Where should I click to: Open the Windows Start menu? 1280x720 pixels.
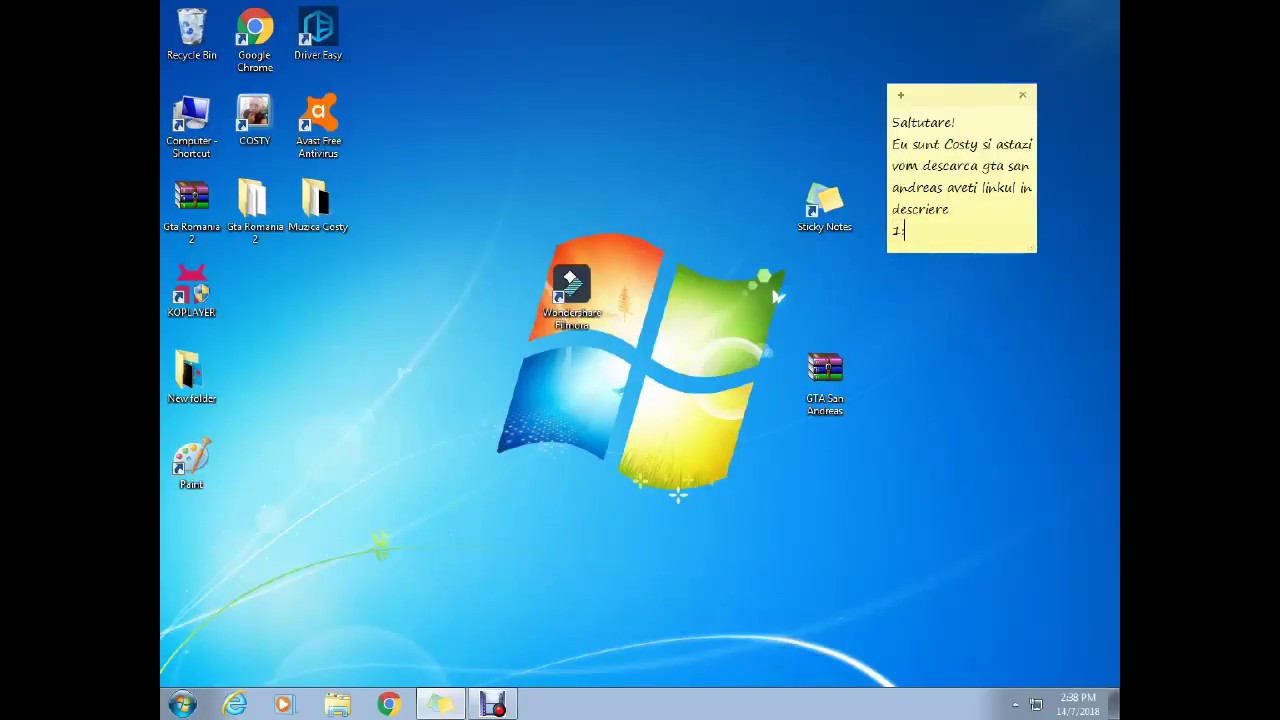pos(183,704)
